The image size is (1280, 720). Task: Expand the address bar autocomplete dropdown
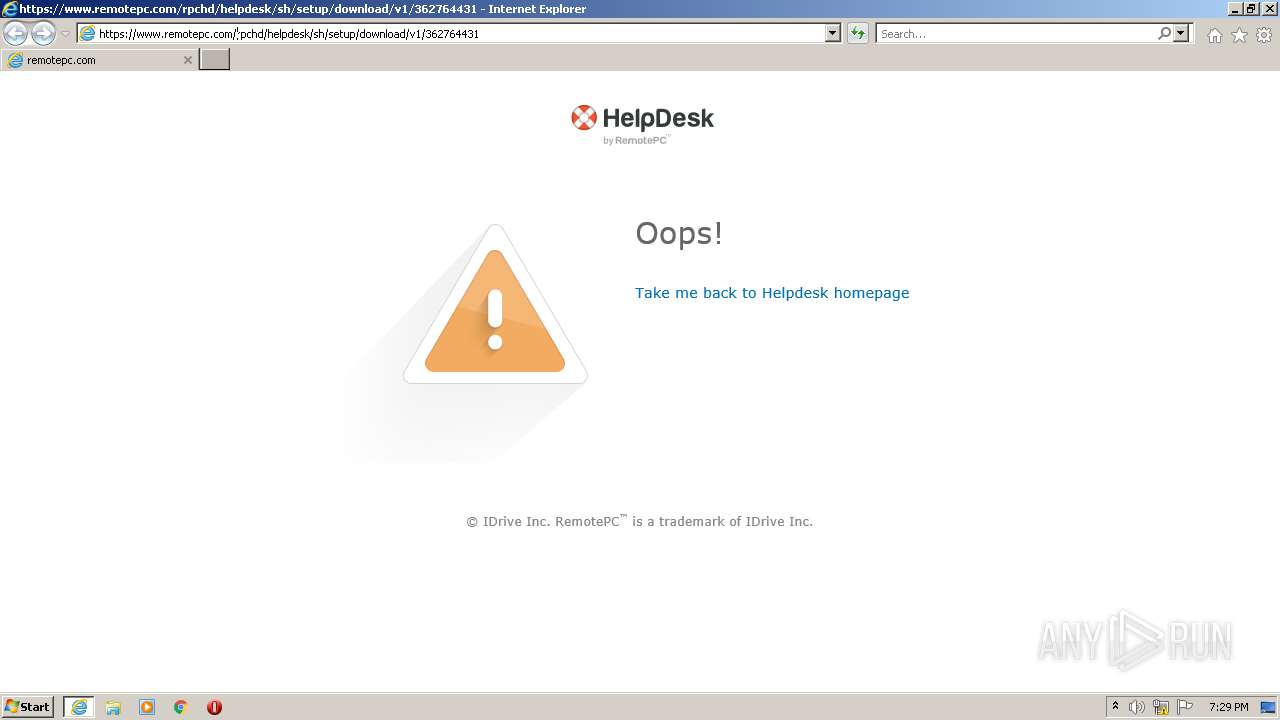(x=833, y=33)
